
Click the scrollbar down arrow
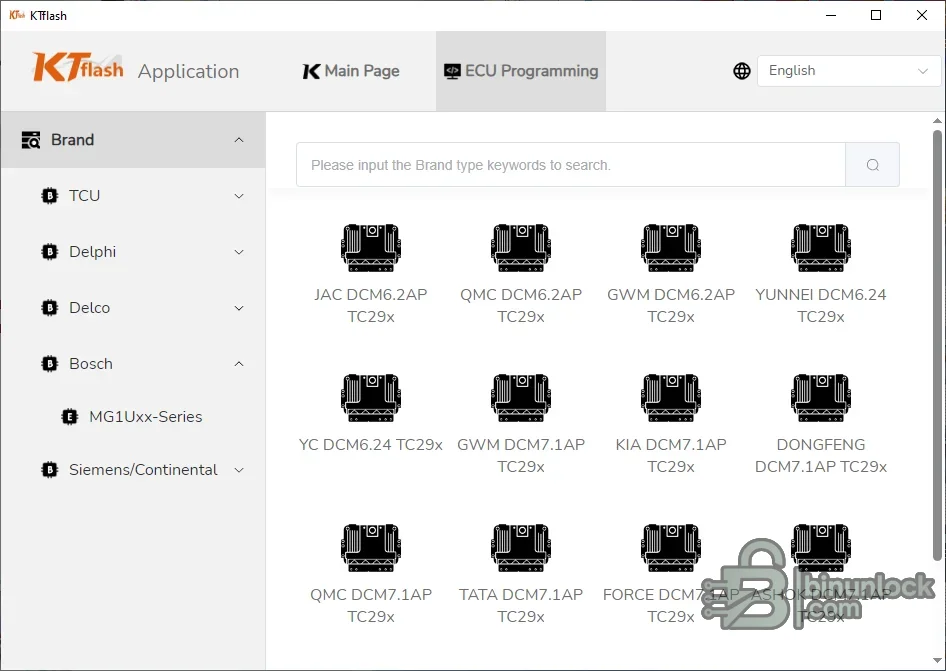click(937, 660)
